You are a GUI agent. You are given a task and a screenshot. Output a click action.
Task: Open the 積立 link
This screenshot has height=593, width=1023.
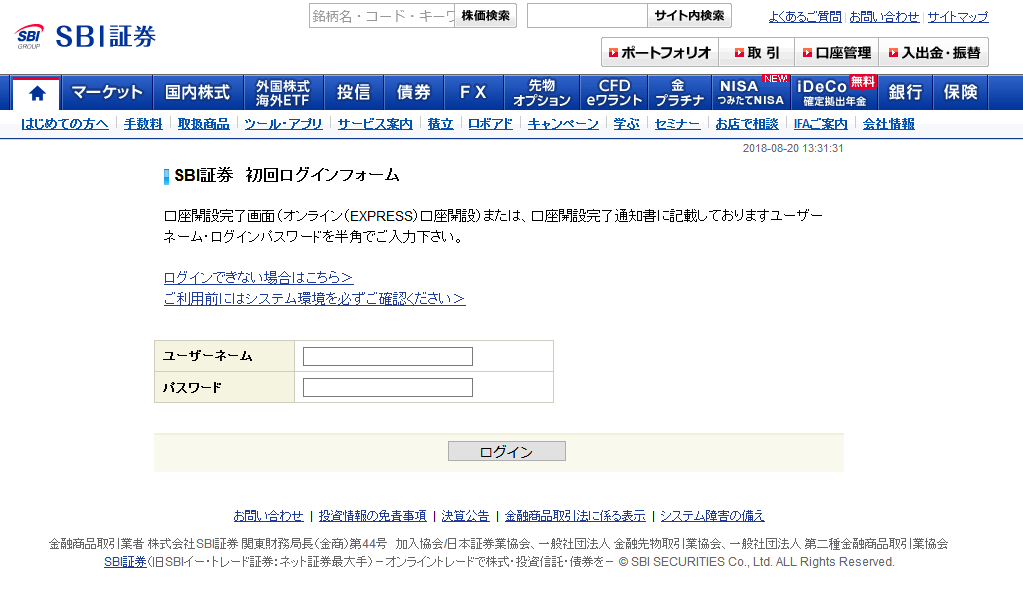pyautogui.click(x=440, y=124)
